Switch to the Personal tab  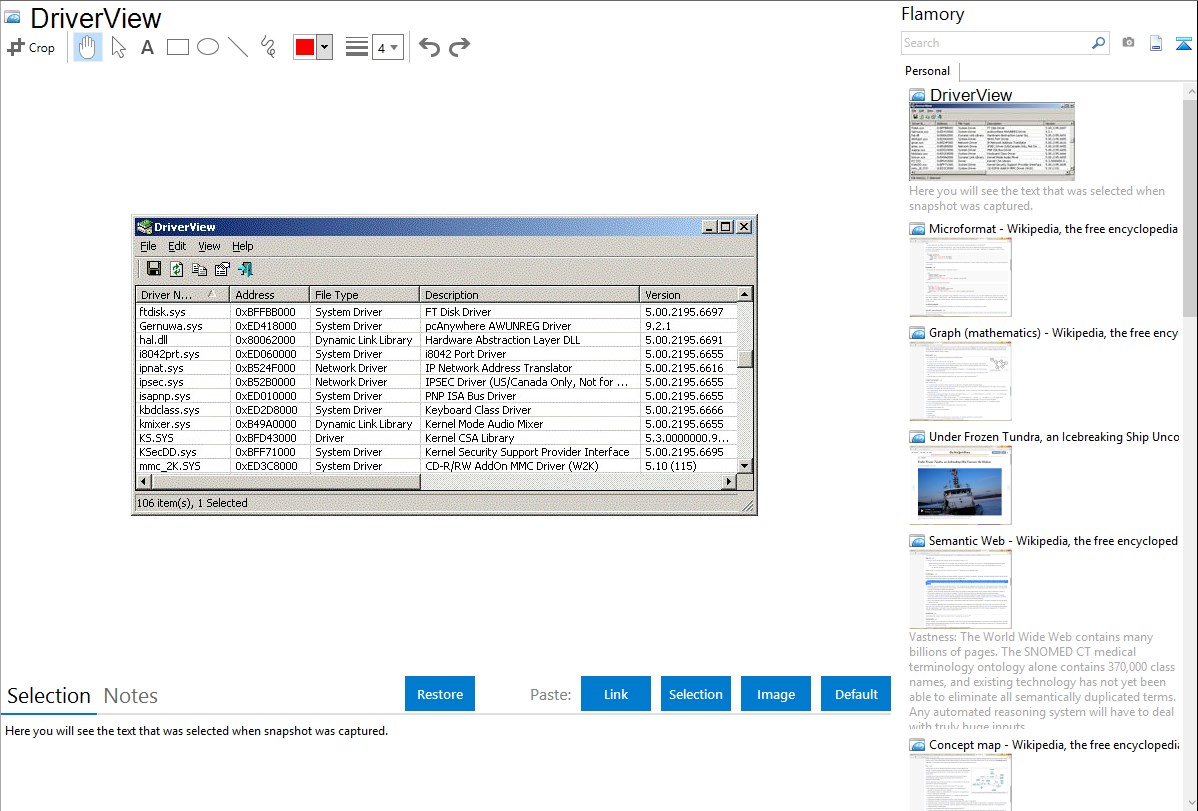pyautogui.click(x=928, y=70)
